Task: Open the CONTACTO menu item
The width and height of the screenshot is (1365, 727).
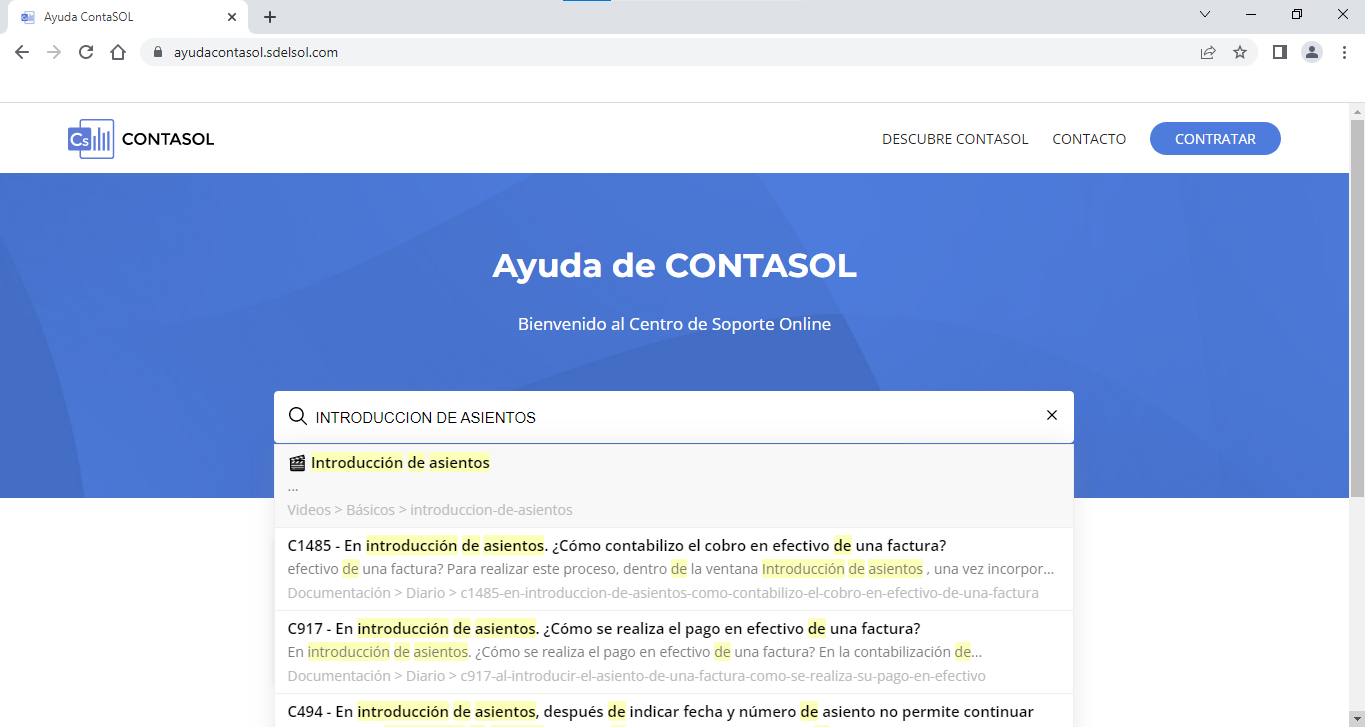Action: click(x=1089, y=139)
